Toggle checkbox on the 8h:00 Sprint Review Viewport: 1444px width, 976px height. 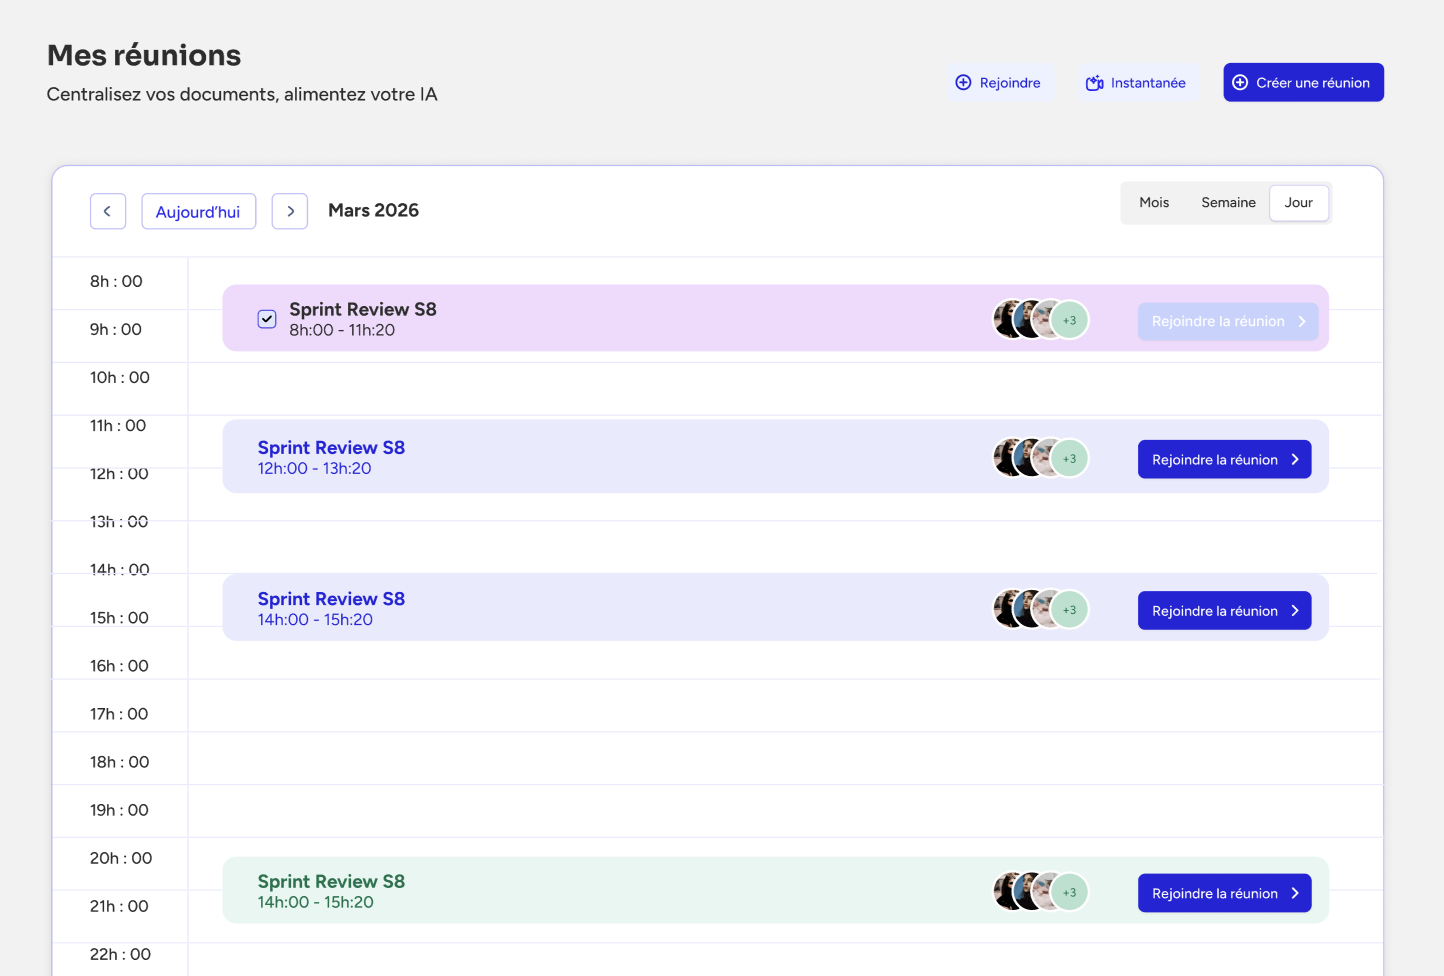[x=267, y=319]
